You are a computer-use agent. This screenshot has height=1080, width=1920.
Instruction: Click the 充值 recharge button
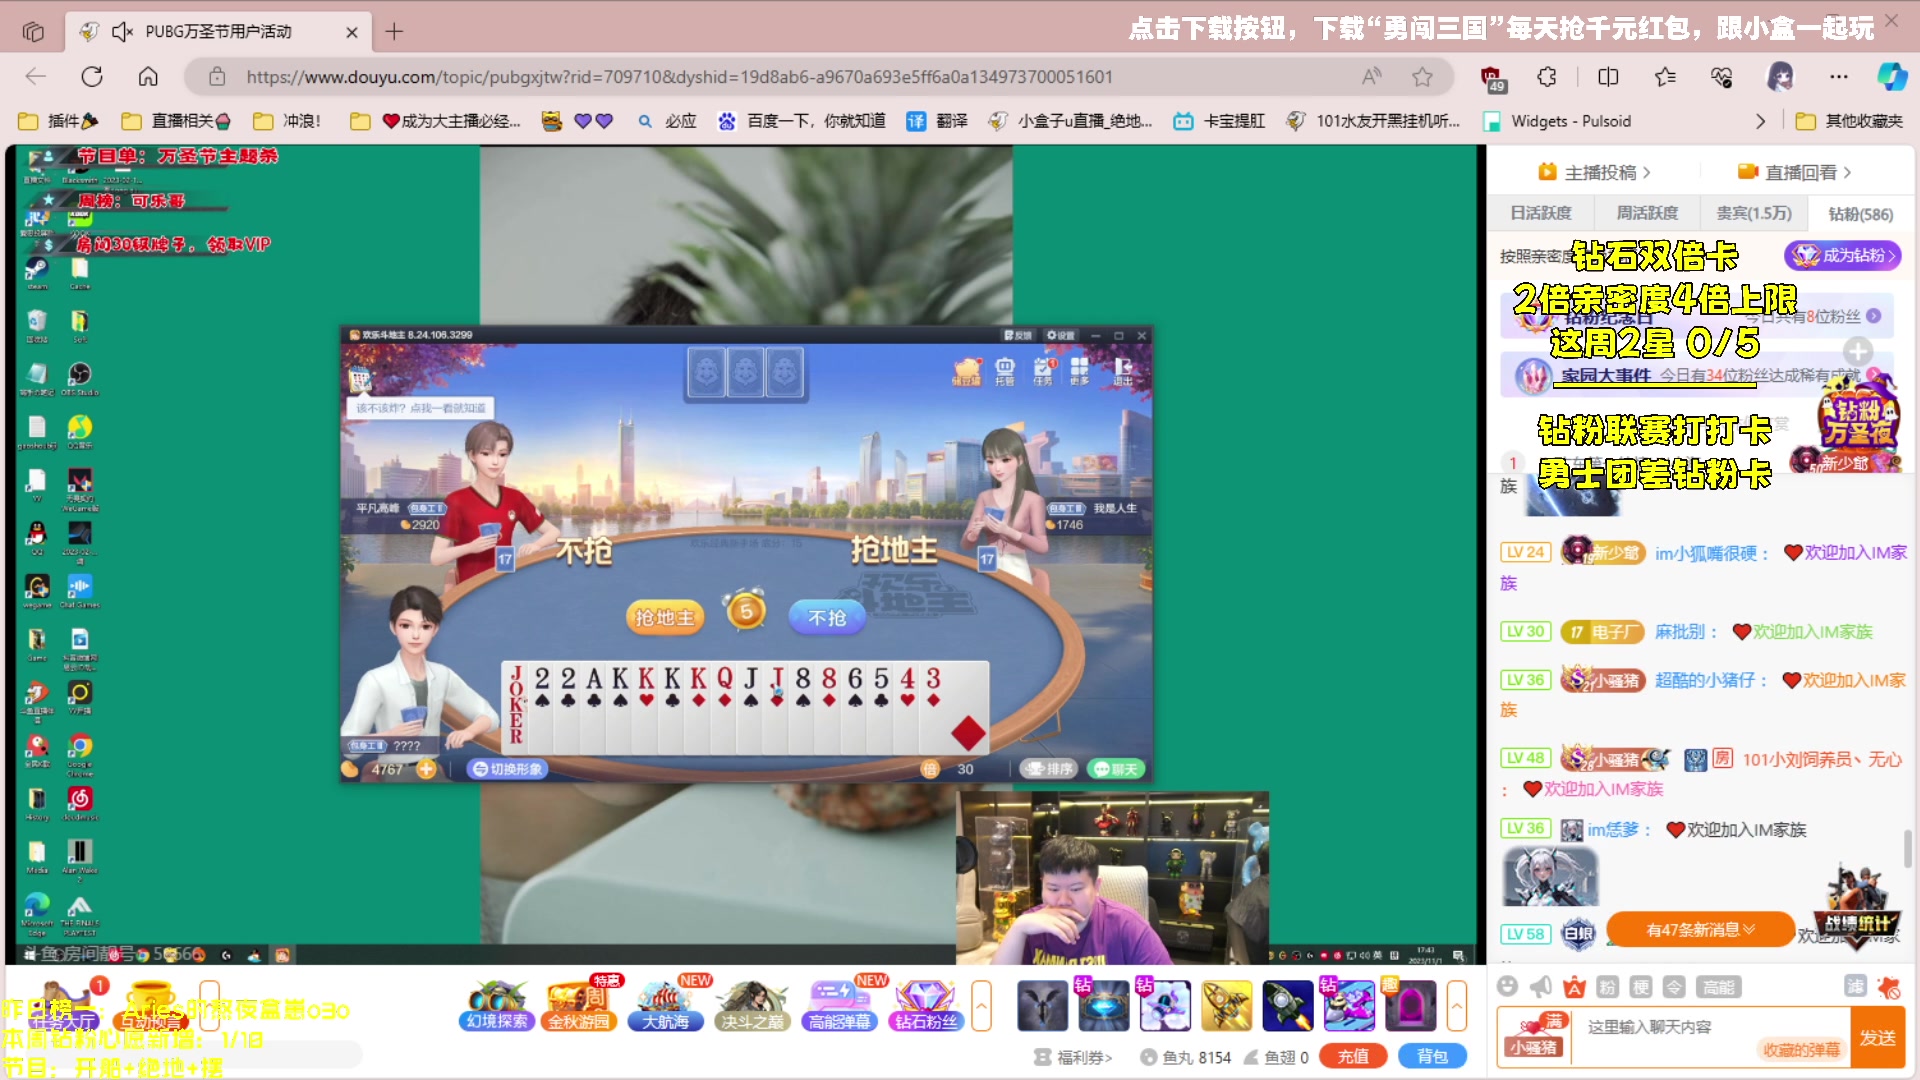1353,1057
